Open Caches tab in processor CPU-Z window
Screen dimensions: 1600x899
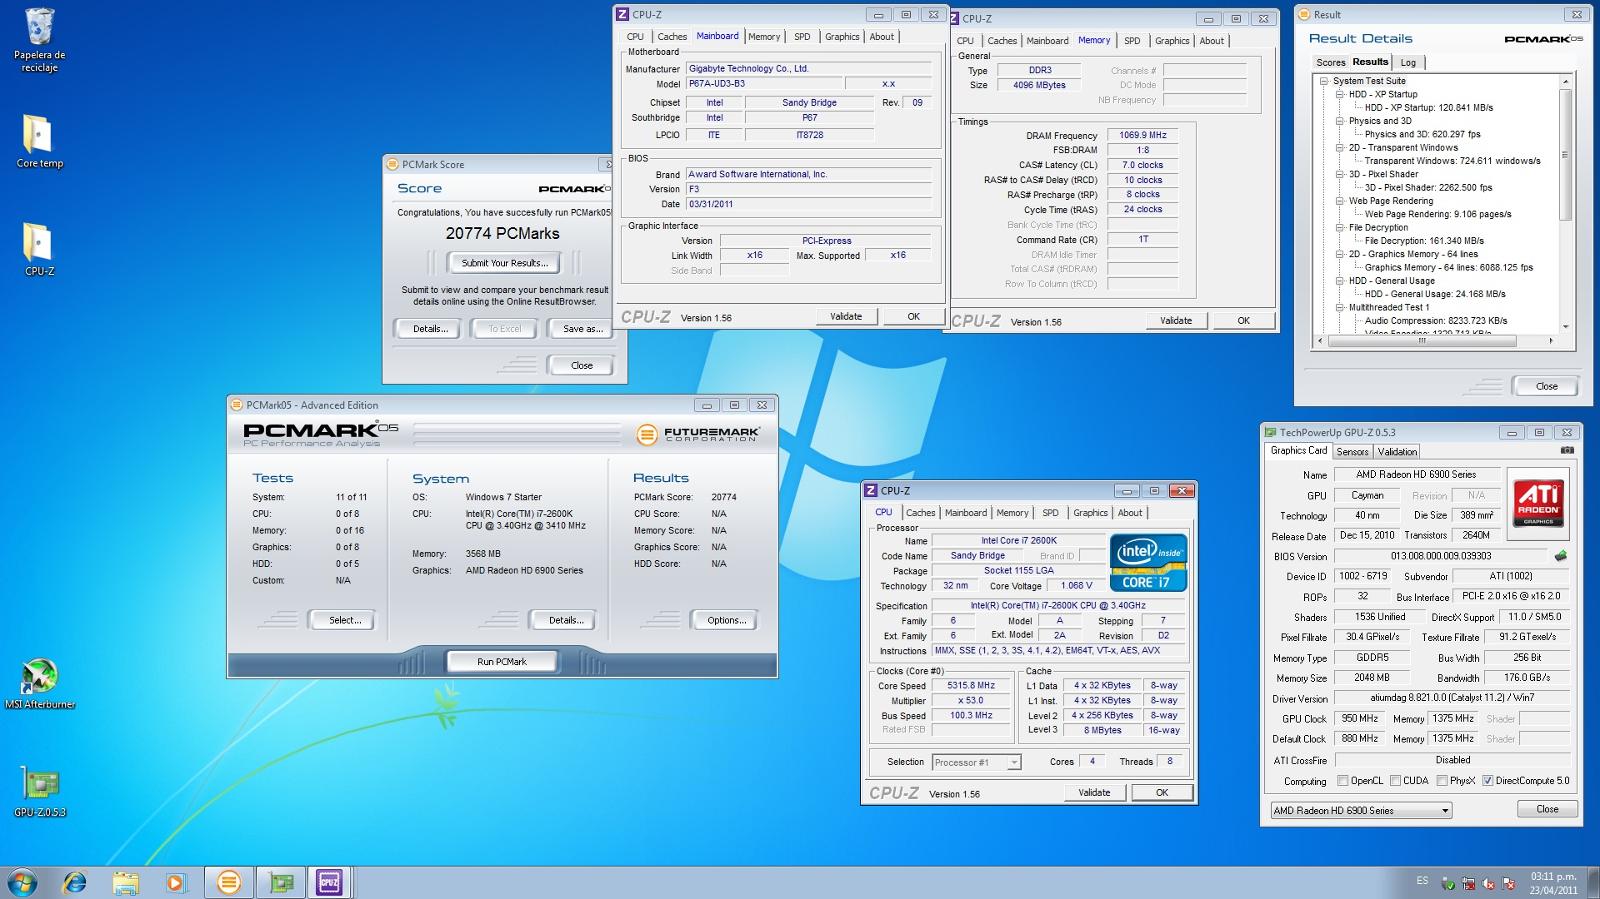pos(921,513)
